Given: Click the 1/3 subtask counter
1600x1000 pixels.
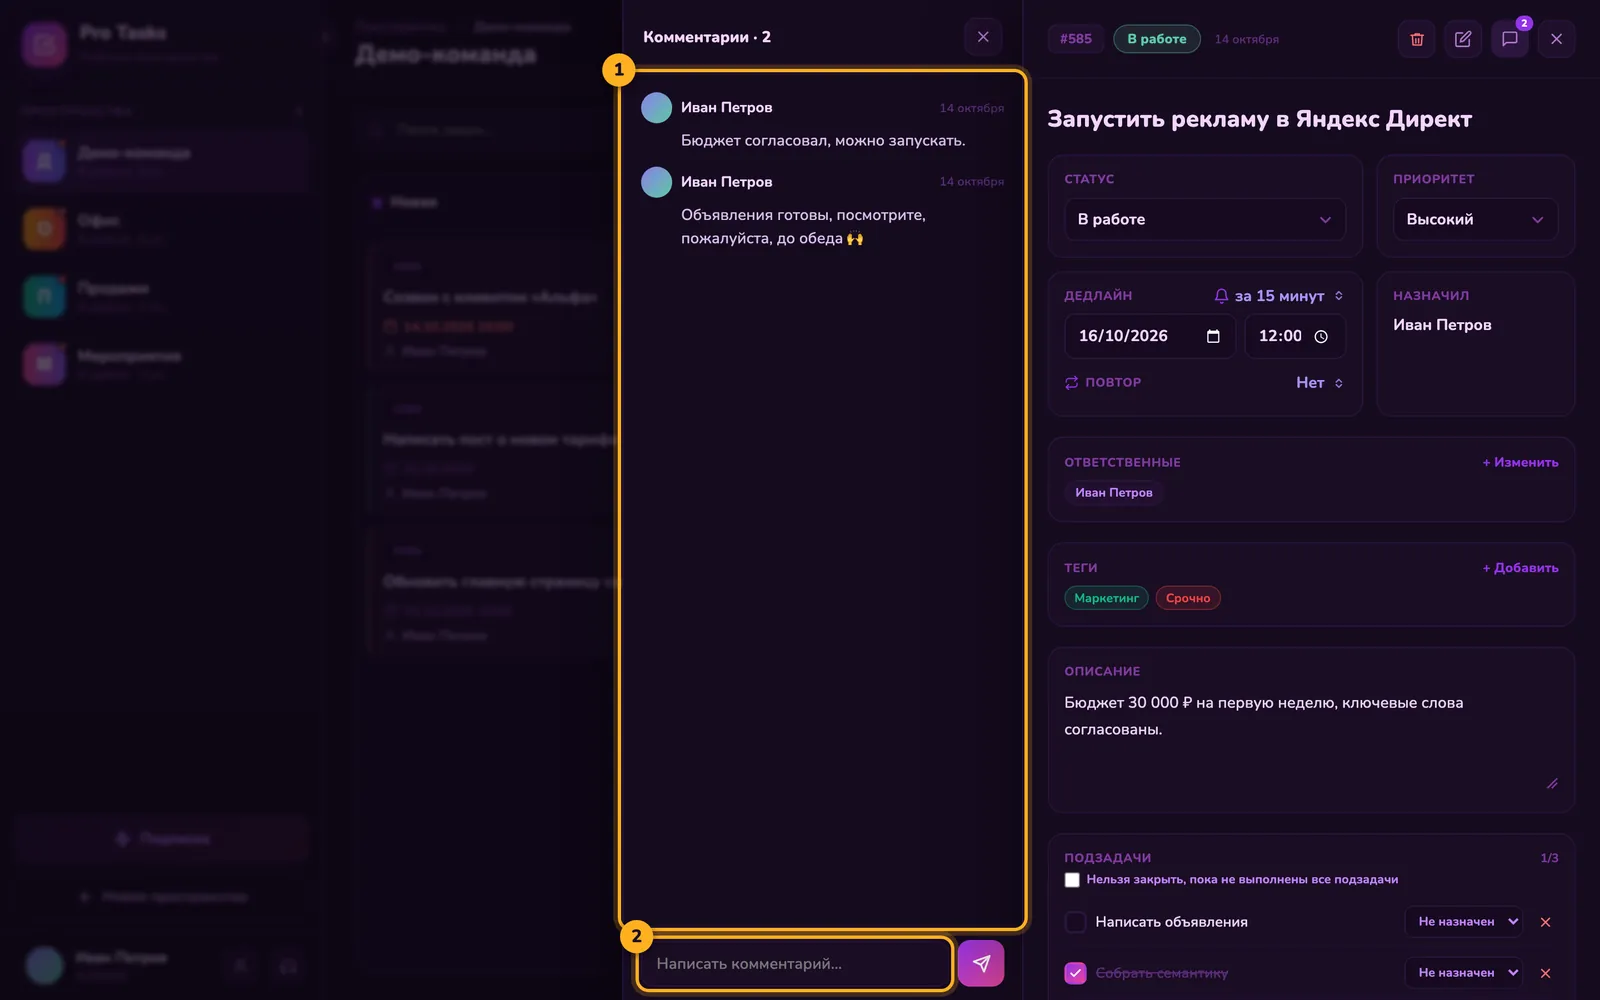Looking at the screenshot, I should pyautogui.click(x=1549, y=858).
